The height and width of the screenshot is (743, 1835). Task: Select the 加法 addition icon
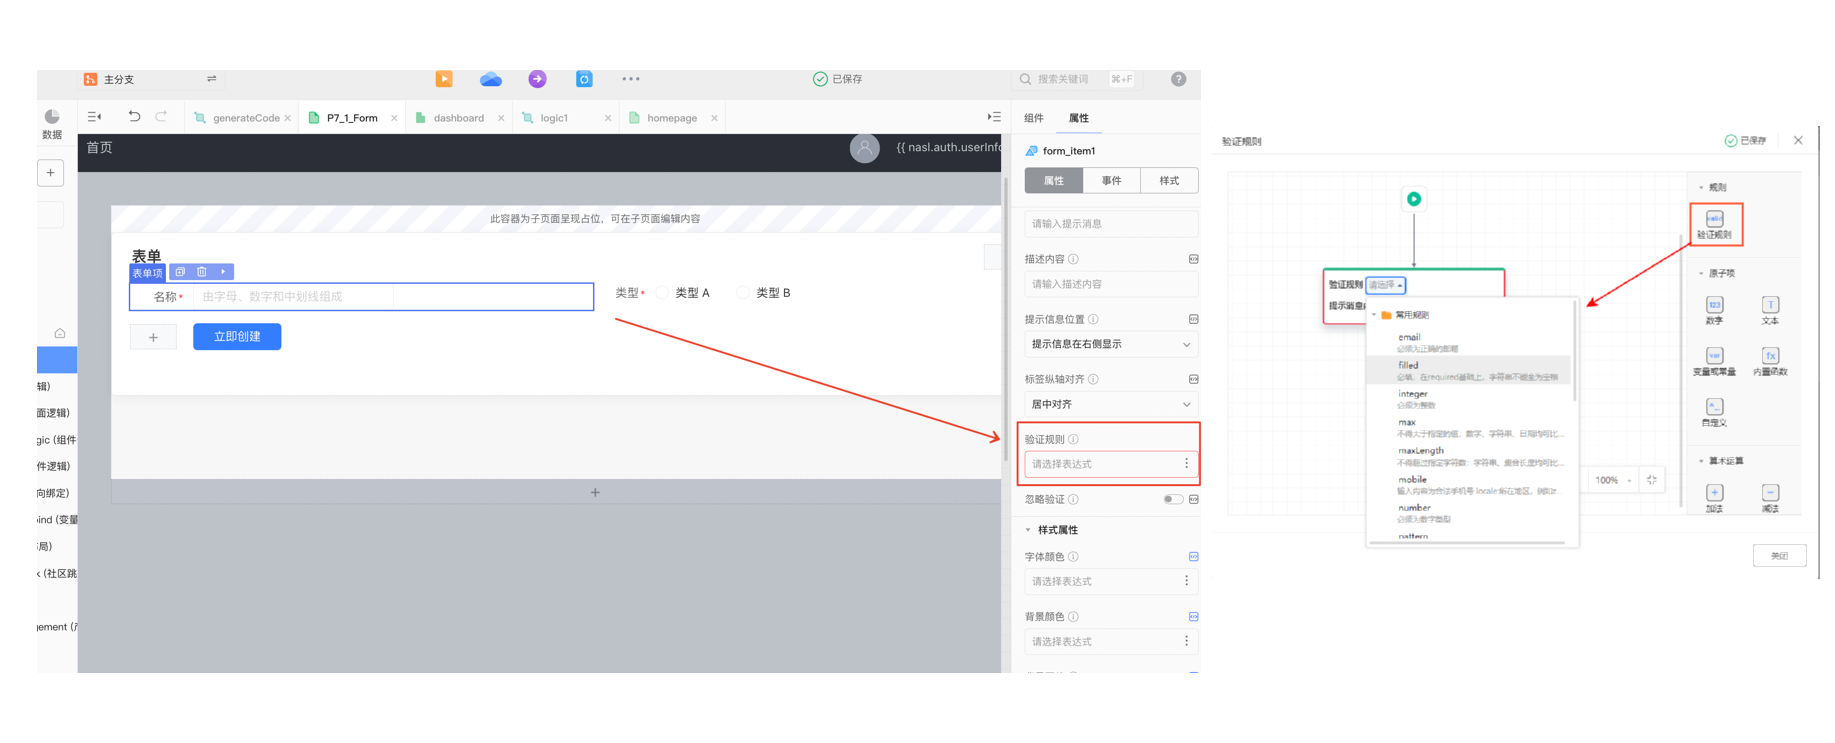pyautogui.click(x=1714, y=498)
